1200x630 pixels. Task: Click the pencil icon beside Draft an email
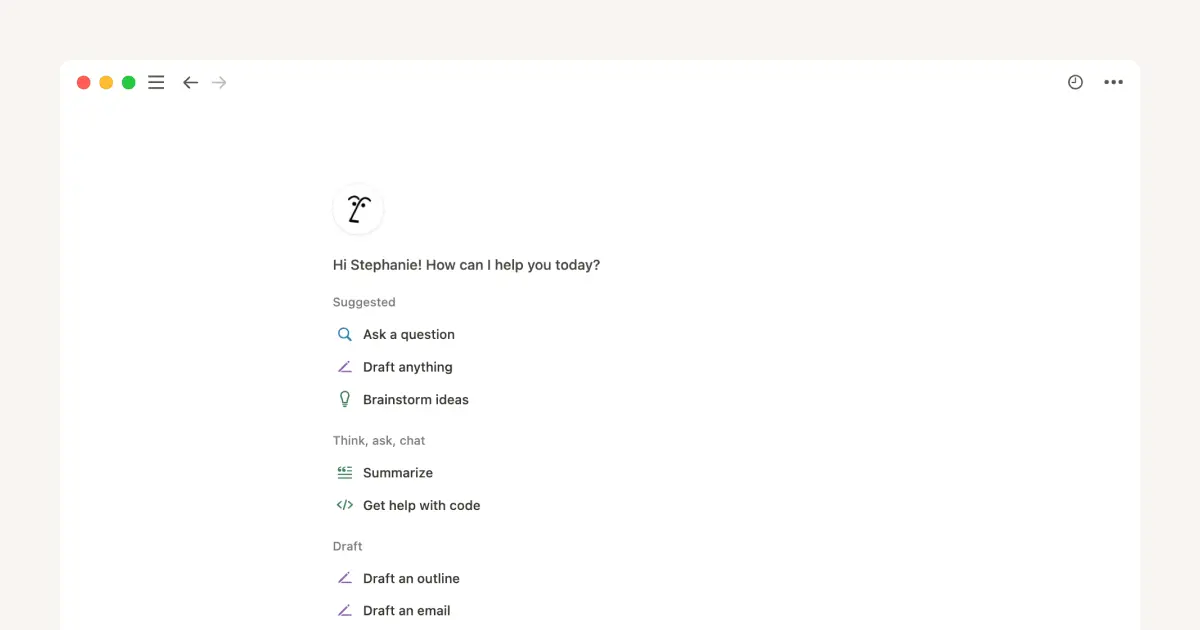pos(344,610)
